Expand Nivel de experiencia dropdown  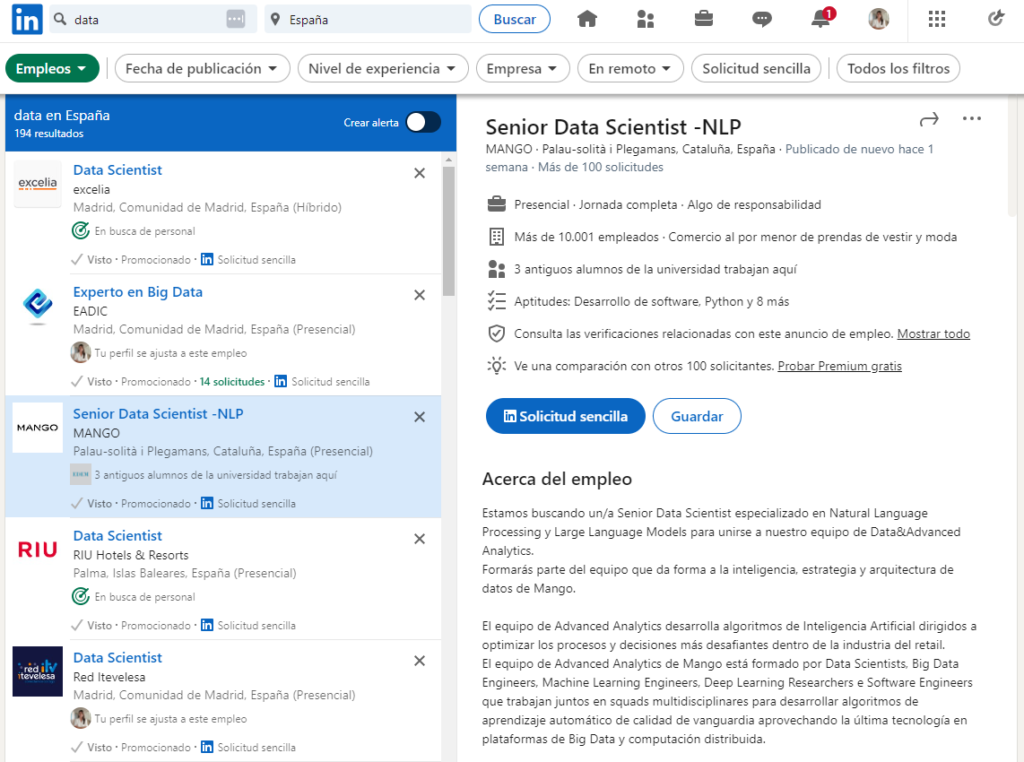[383, 69]
